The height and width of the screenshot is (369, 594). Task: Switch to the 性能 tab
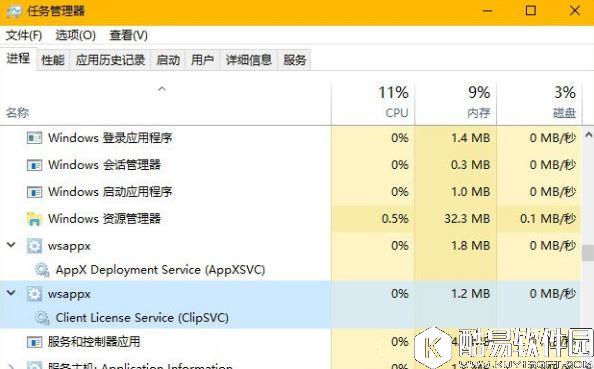tap(53, 60)
